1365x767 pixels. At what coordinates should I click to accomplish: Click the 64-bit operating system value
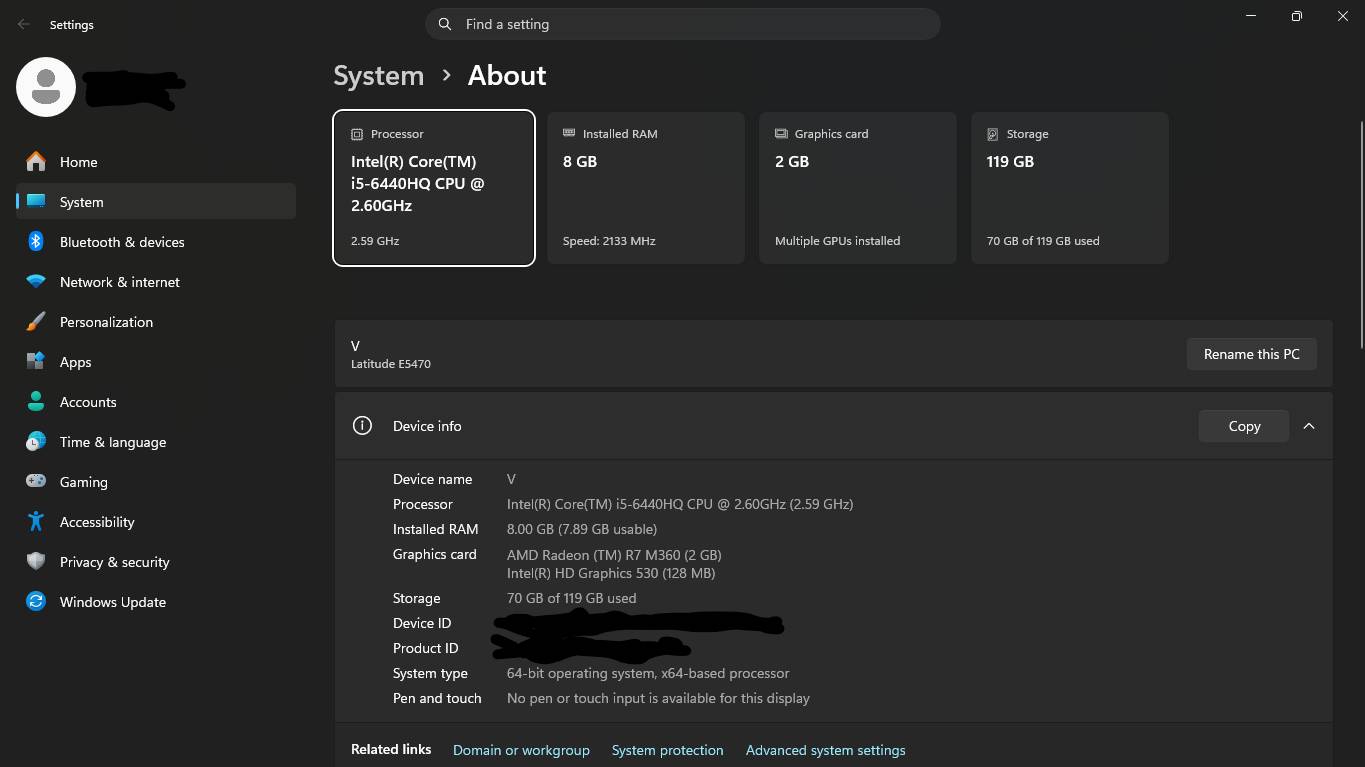tap(648, 673)
